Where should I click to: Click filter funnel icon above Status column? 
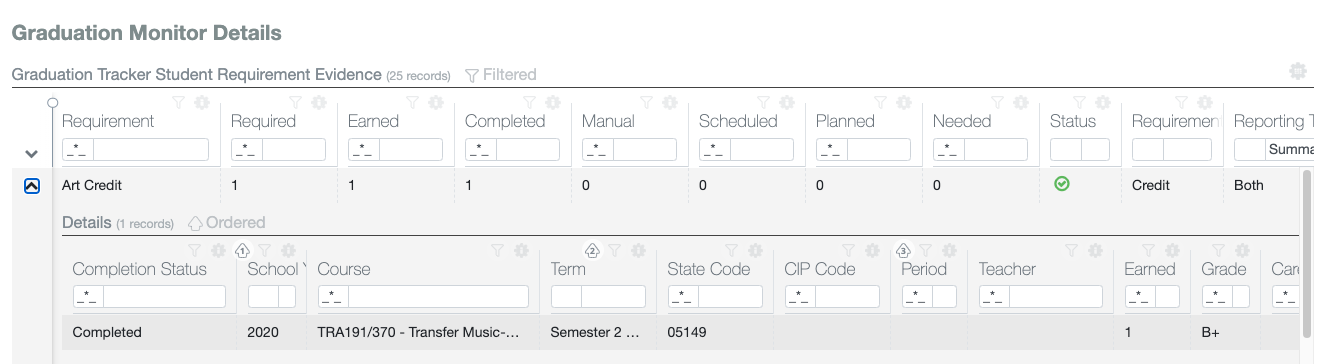[x=1080, y=102]
